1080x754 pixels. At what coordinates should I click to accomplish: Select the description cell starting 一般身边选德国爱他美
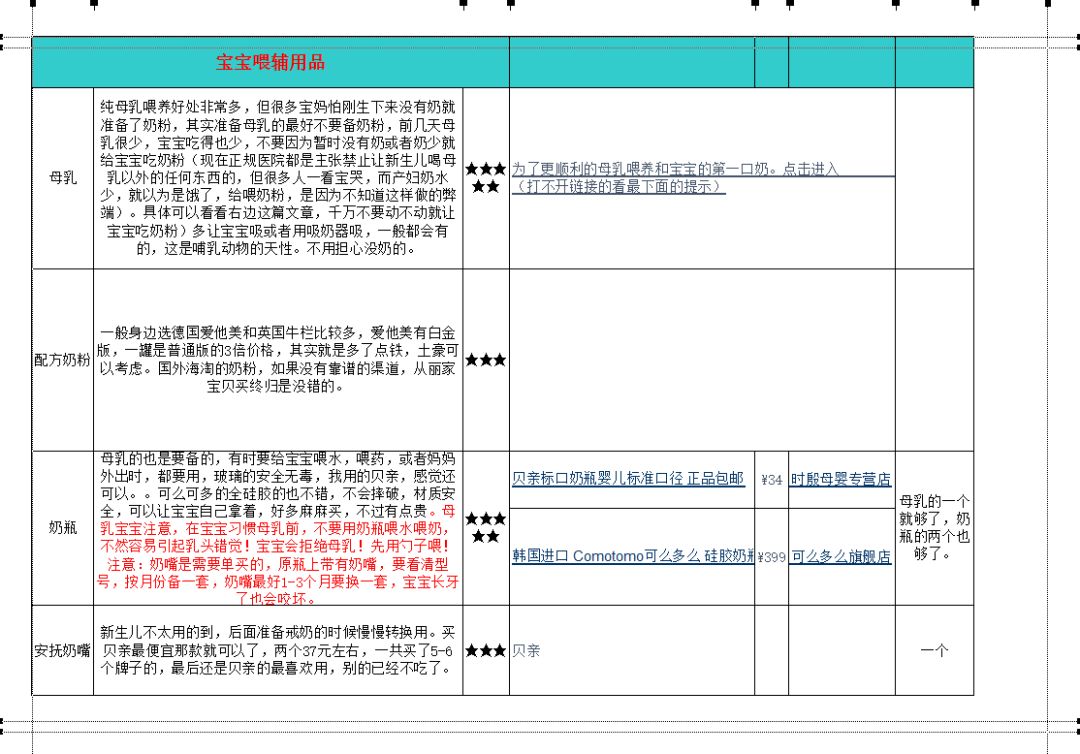click(x=278, y=360)
